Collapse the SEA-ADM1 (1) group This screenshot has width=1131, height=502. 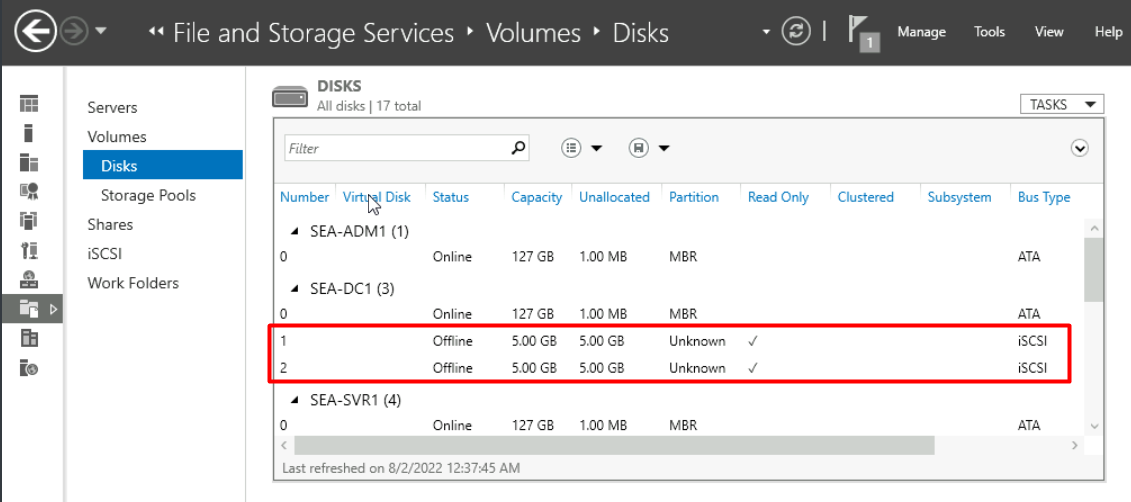pos(294,232)
